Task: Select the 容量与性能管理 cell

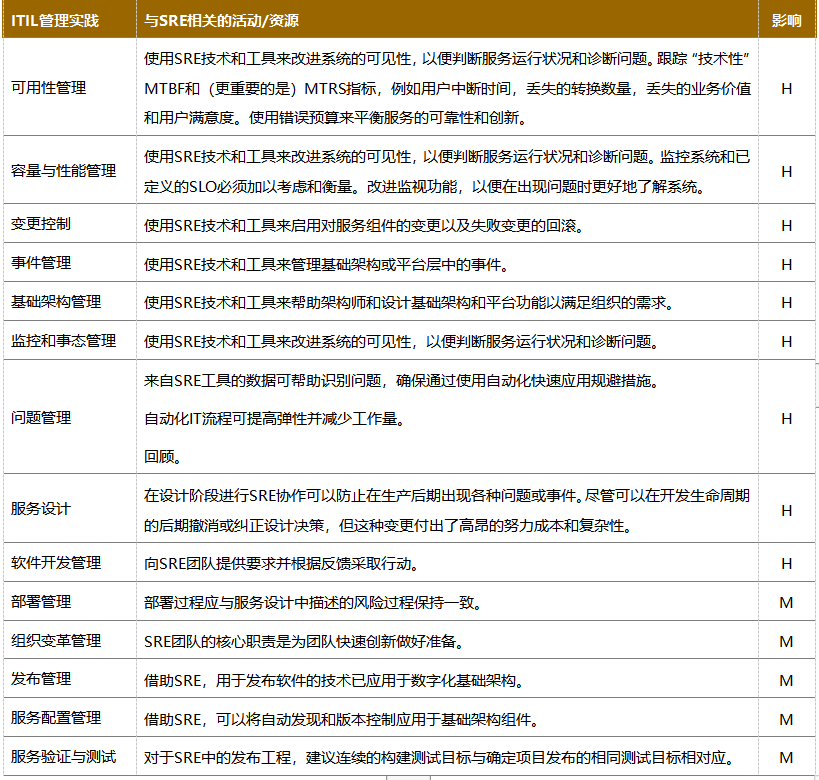Action: [63, 171]
